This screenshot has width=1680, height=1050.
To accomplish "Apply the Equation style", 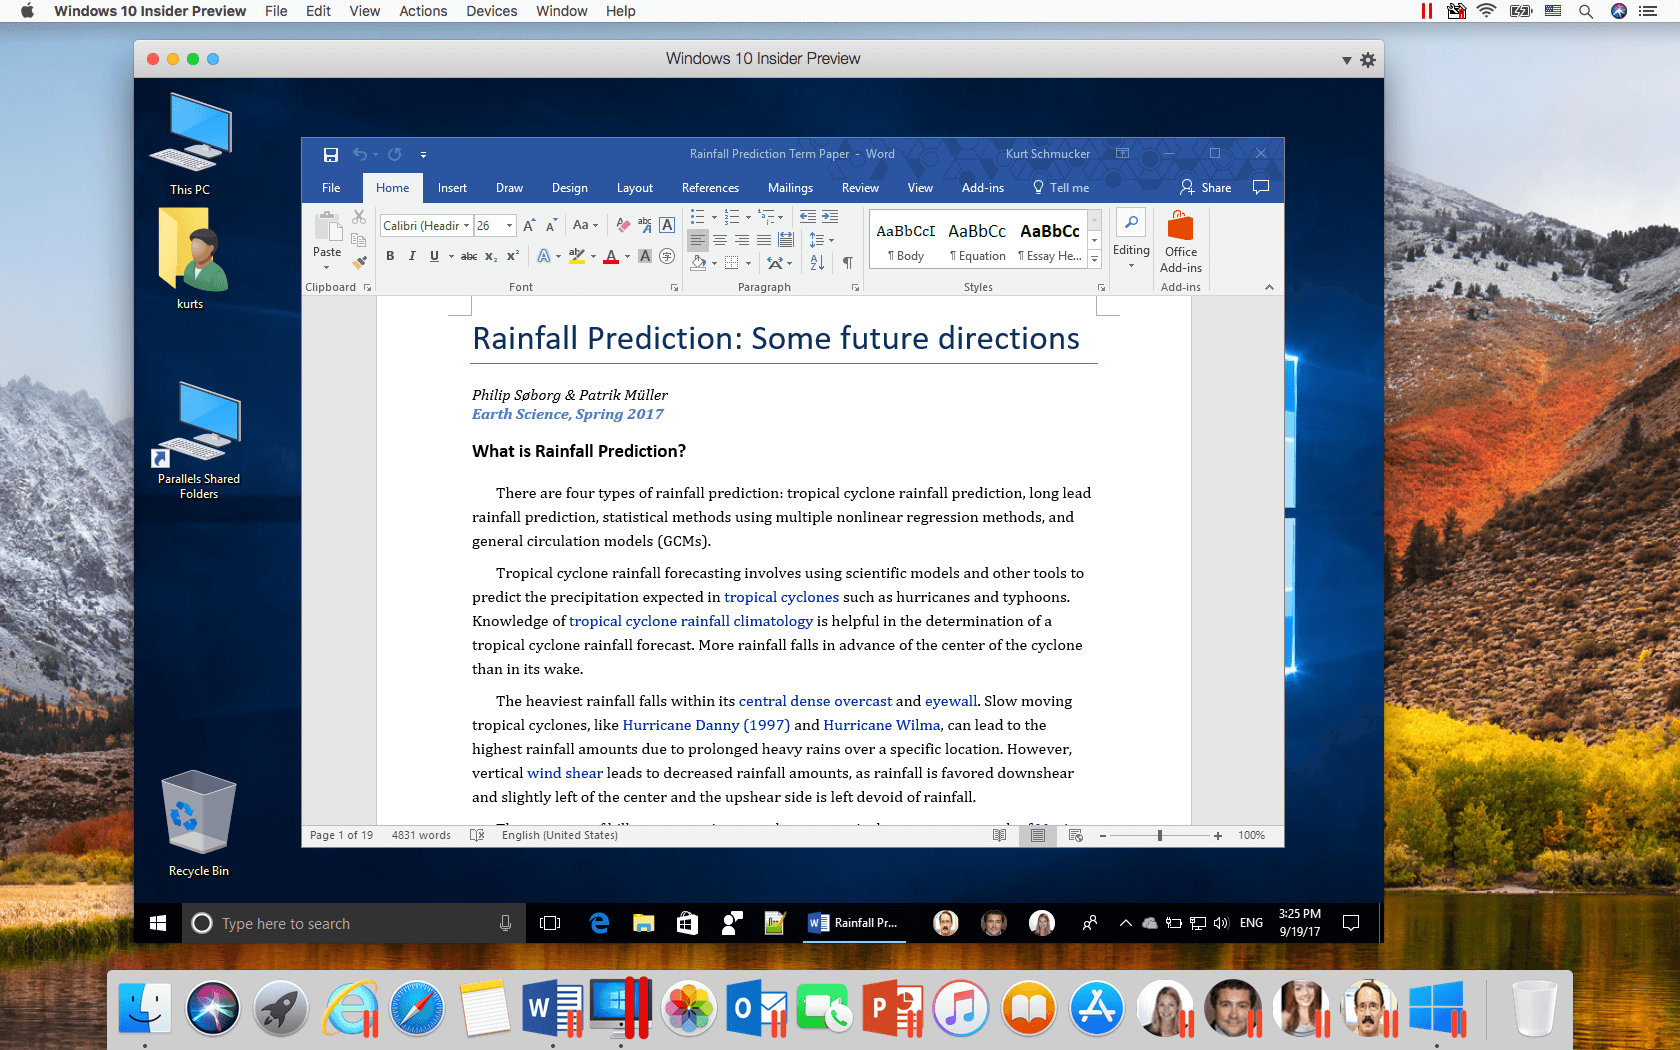I will [x=977, y=241].
